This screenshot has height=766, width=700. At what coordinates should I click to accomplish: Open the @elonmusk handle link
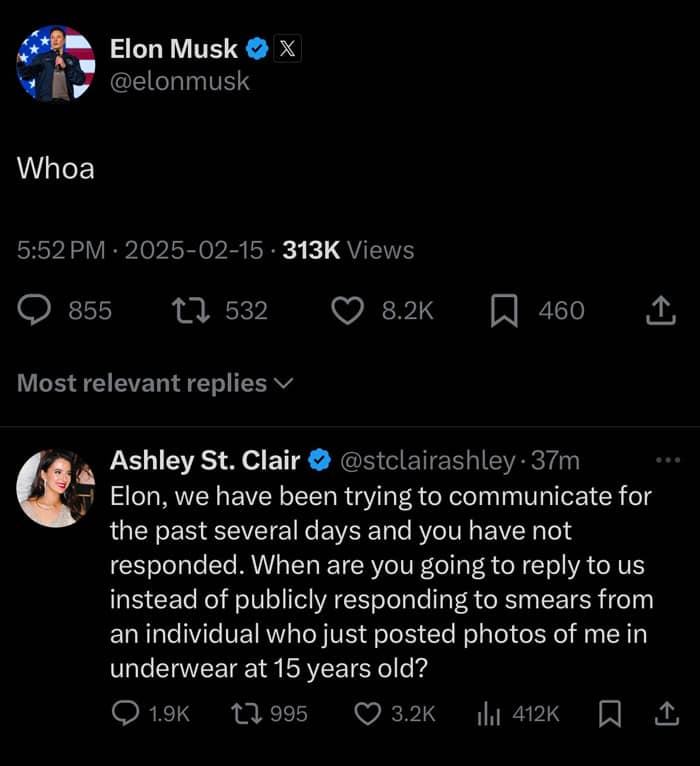coord(180,82)
